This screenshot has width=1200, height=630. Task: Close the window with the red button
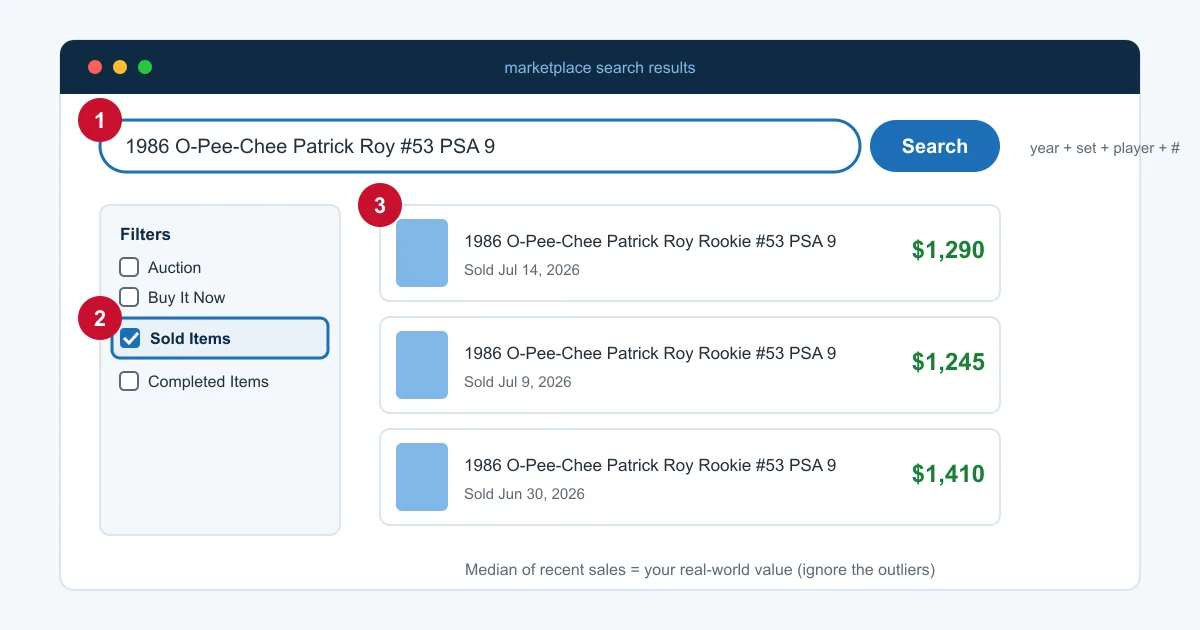tap(95, 67)
